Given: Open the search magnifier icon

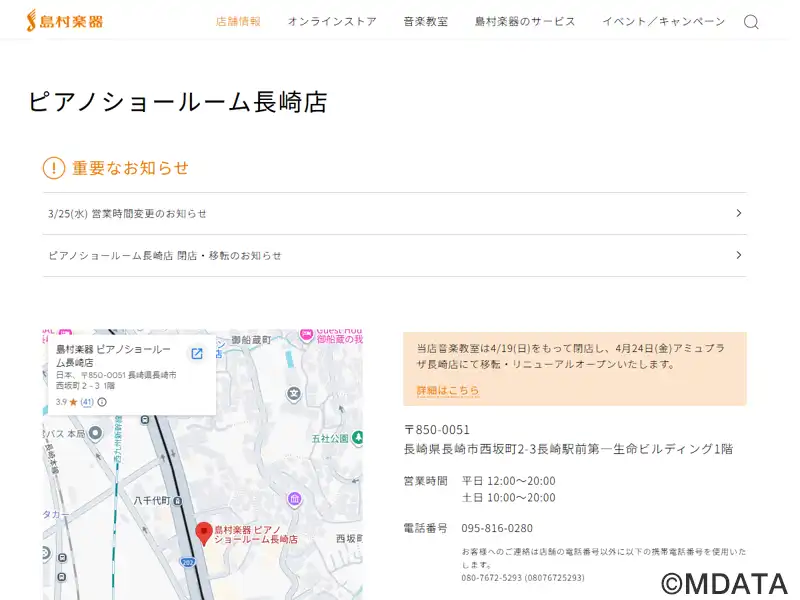Looking at the screenshot, I should pyautogui.click(x=751, y=22).
